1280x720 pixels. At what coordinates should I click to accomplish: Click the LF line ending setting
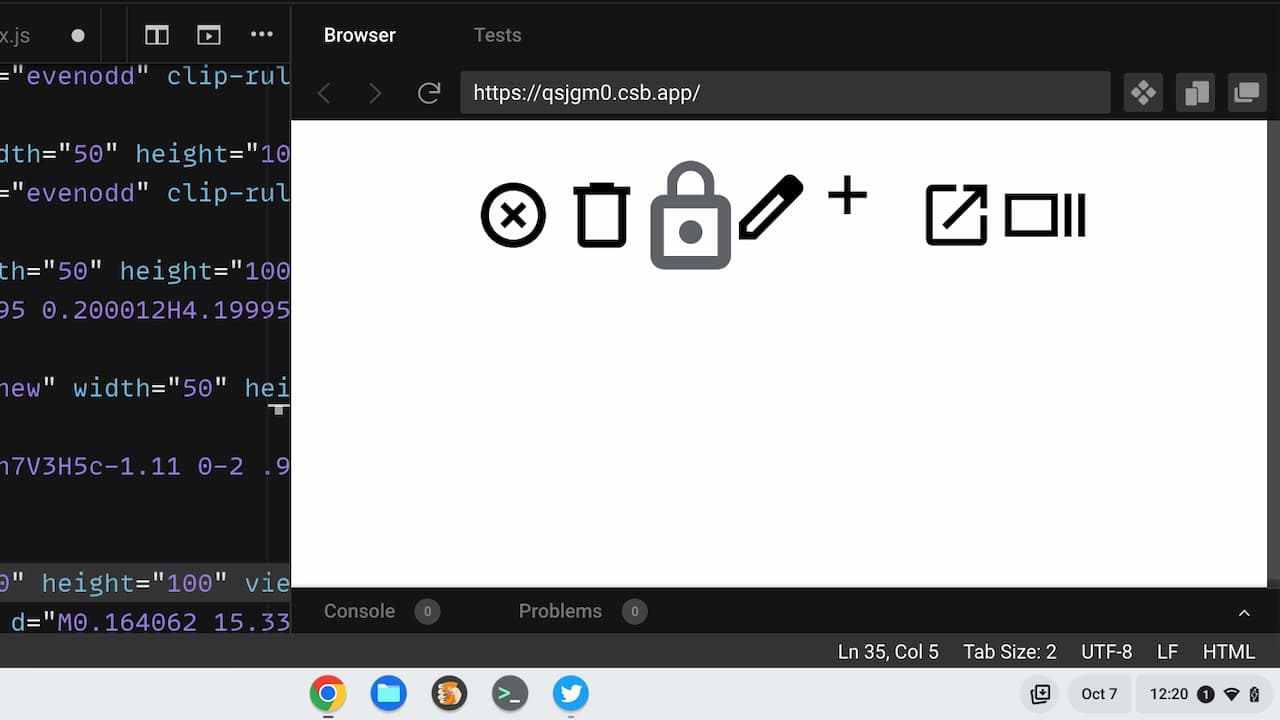pyautogui.click(x=1167, y=652)
